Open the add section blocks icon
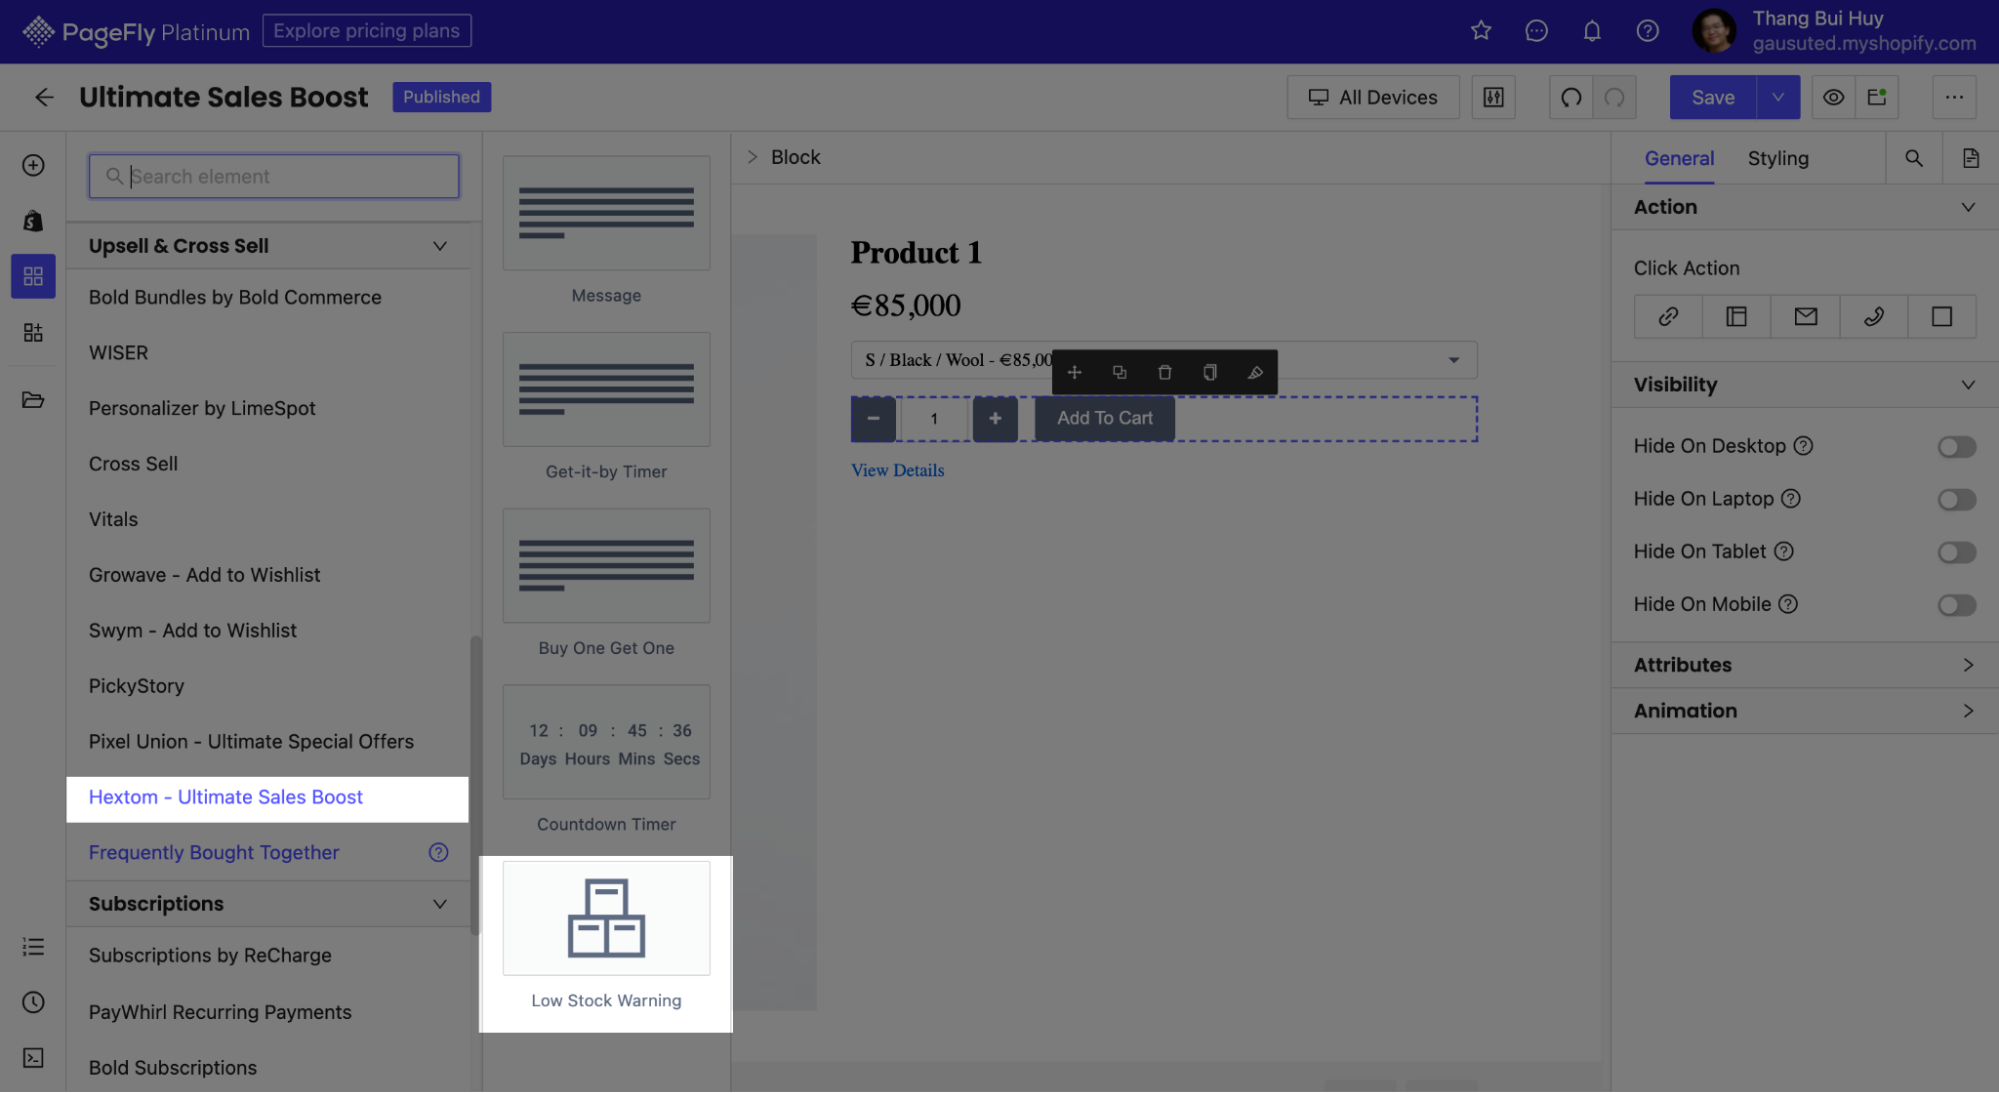The image size is (1999, 1093). click(x=33, y=332)
